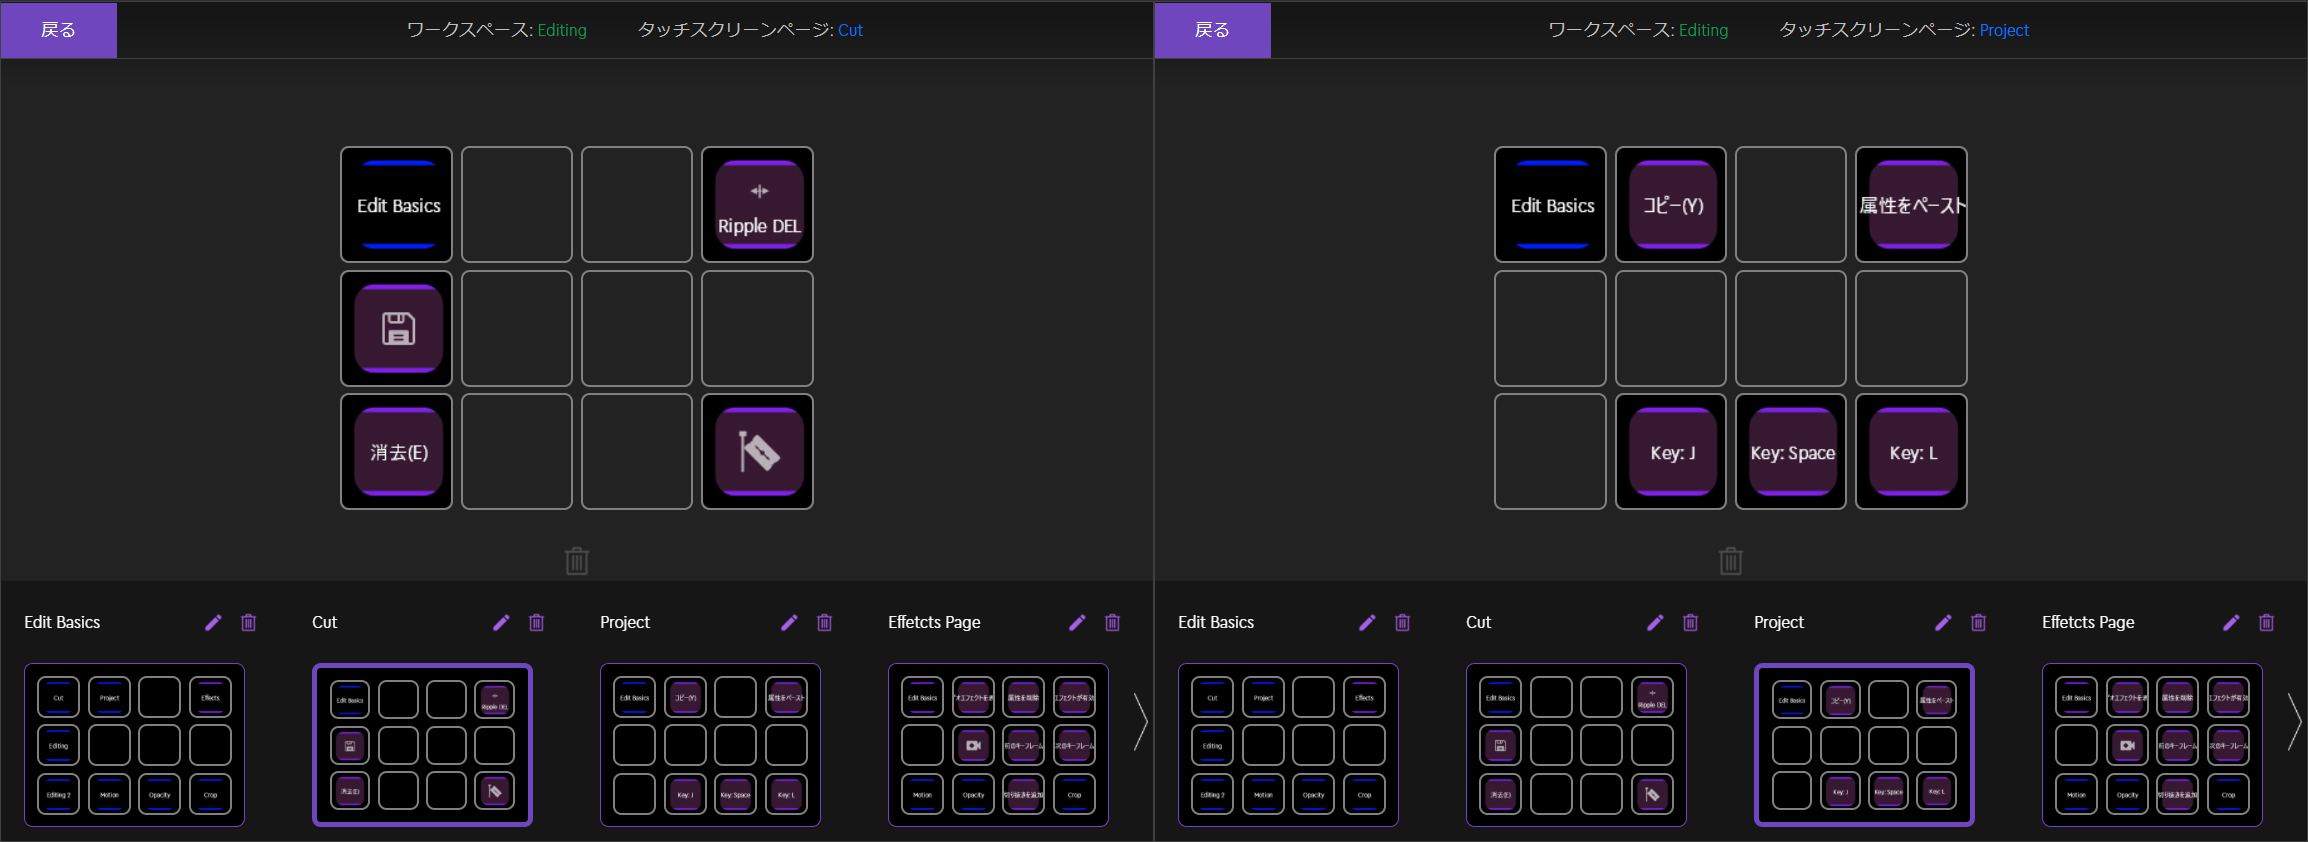2308x842 pixels.
Task: Select the Key: Space button in right grid
Action: (1791, 452)
